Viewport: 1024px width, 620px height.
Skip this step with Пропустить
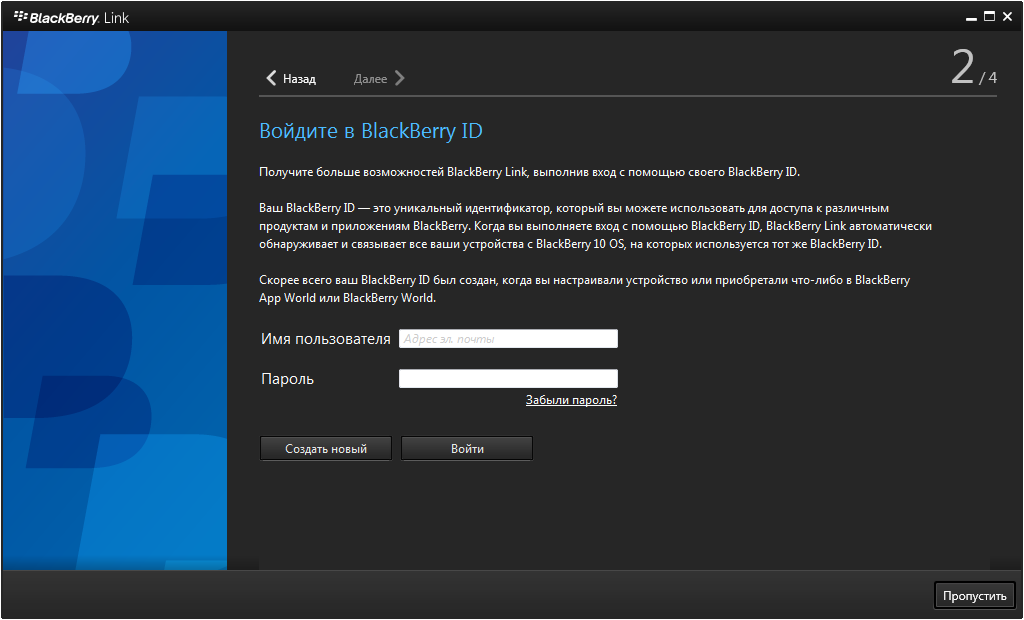pos(974,596)
